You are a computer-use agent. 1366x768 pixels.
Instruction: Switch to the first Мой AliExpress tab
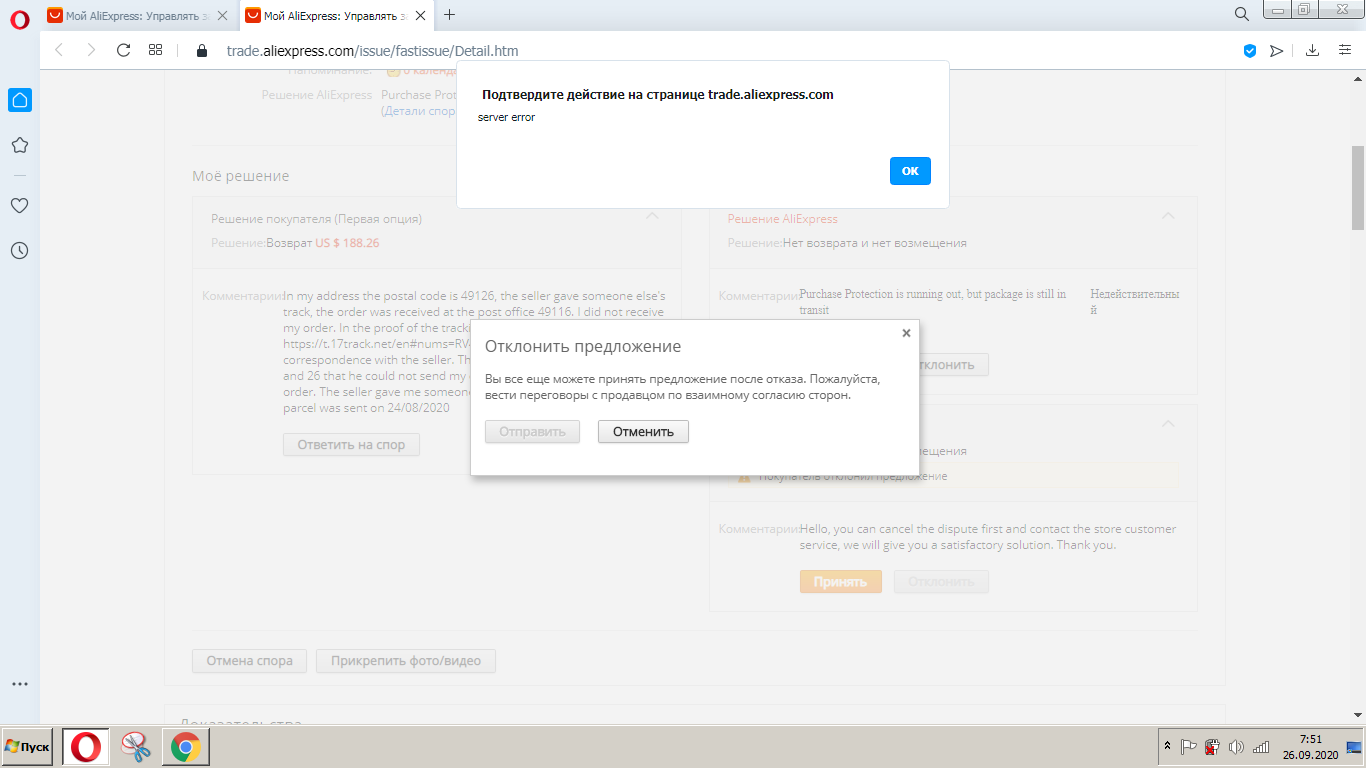138,15
